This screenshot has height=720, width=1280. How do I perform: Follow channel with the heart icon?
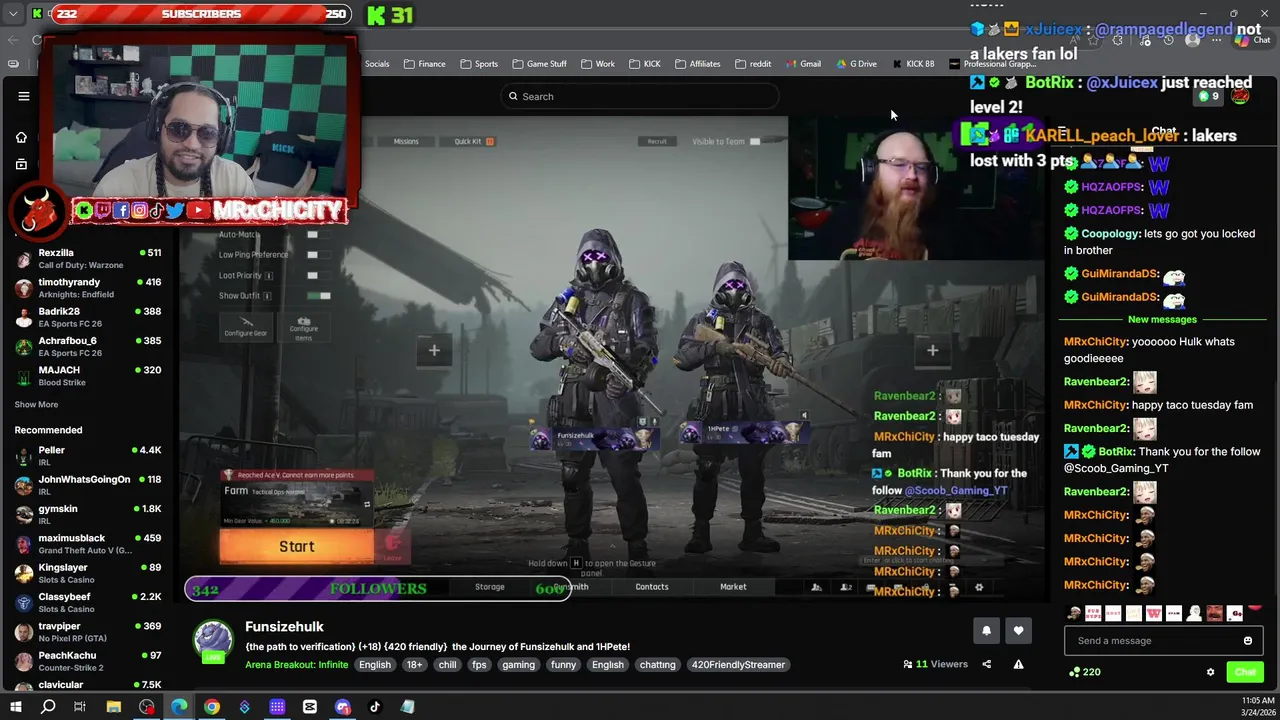click(1018, 630)
